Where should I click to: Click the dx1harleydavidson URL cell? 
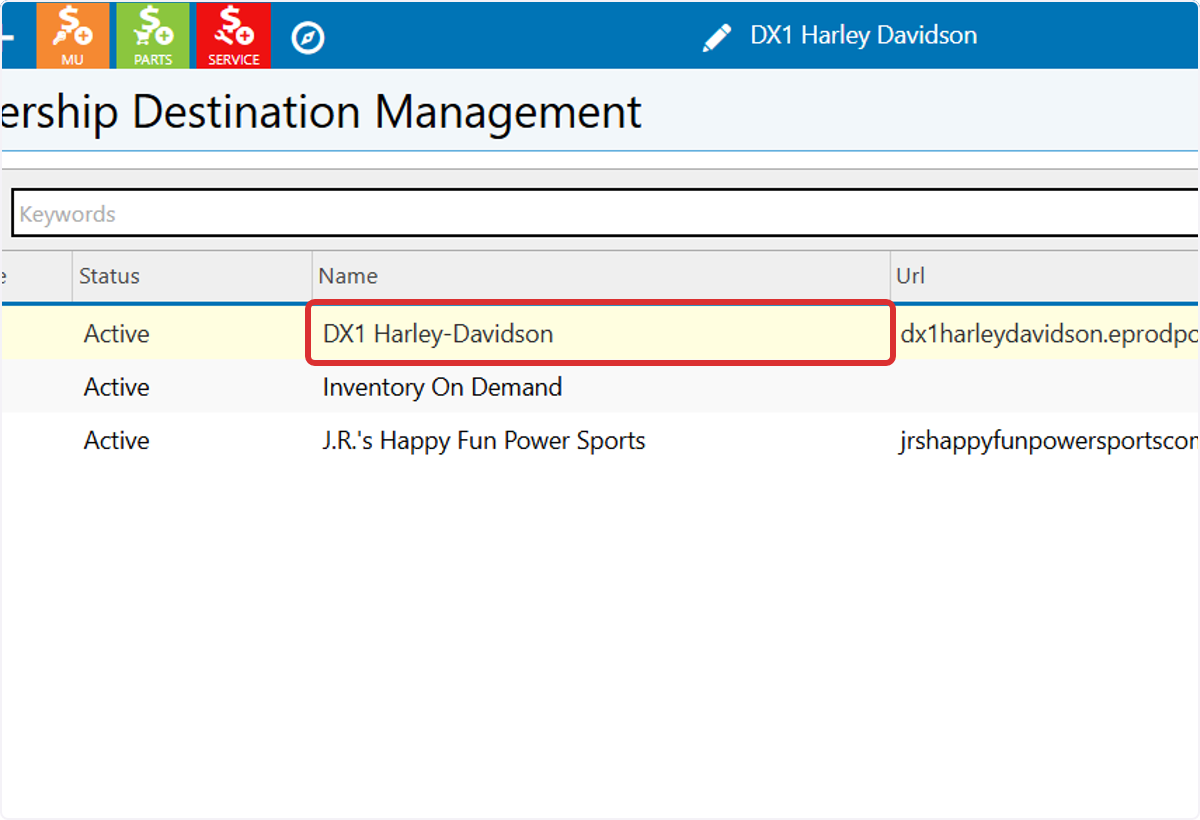[x=1049, y=334]
